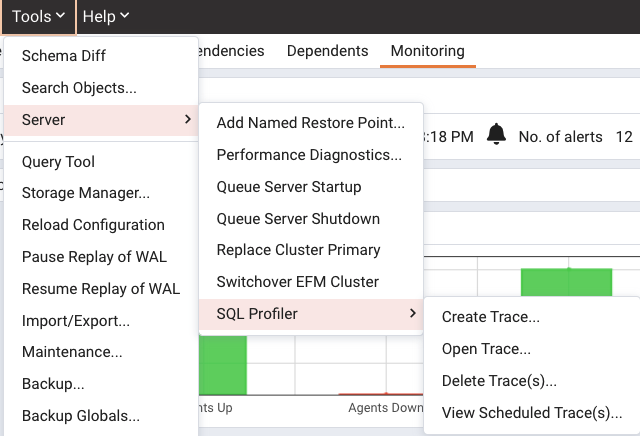Open Performance Diagnostics...
The width and height of the screenshot is (640, 436).
tap(311, 155)
